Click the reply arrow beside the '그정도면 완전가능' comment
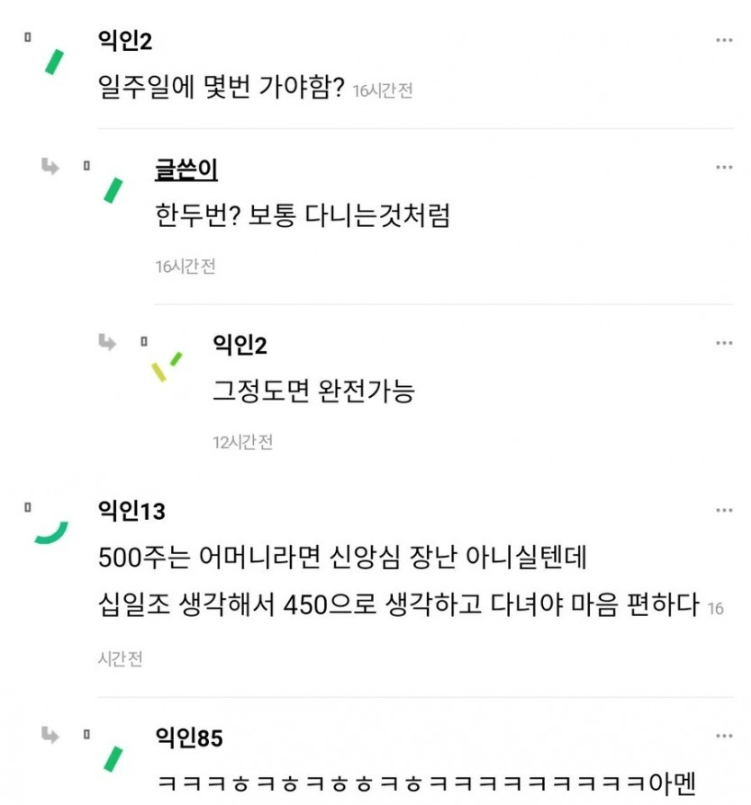 pyautogui.click(x=107, y=343)
